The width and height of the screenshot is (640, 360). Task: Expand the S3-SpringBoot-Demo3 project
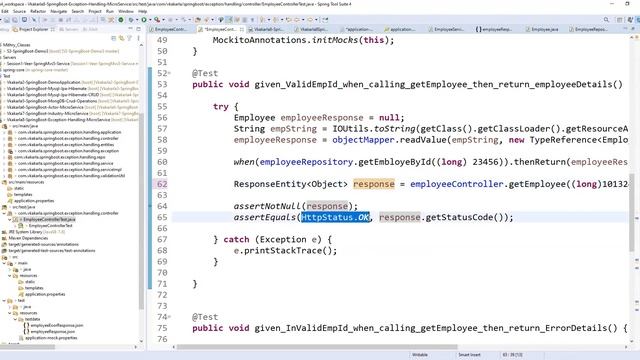pos(3,51)
